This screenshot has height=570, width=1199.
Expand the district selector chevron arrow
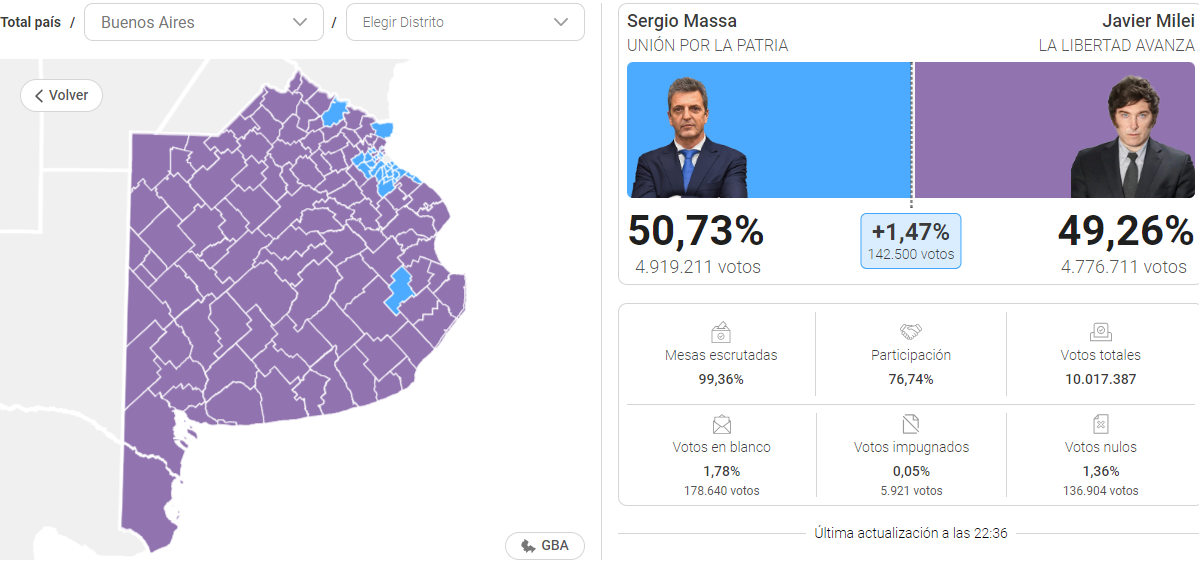click(561, 22)
